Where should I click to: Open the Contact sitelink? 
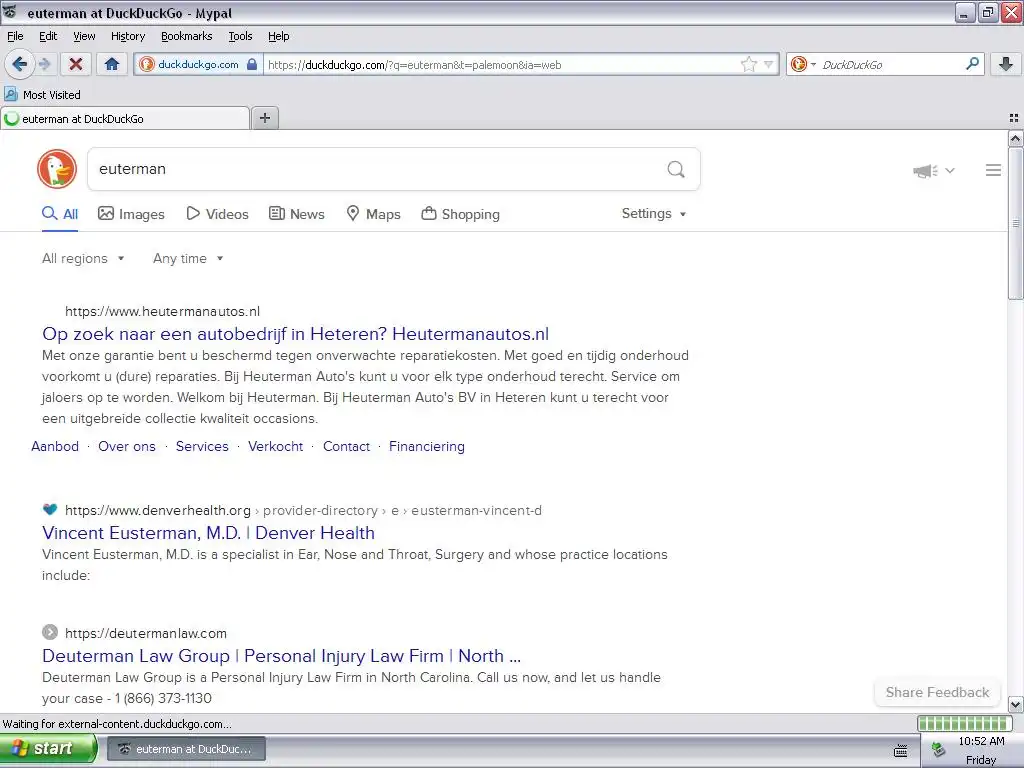(346, 446)
